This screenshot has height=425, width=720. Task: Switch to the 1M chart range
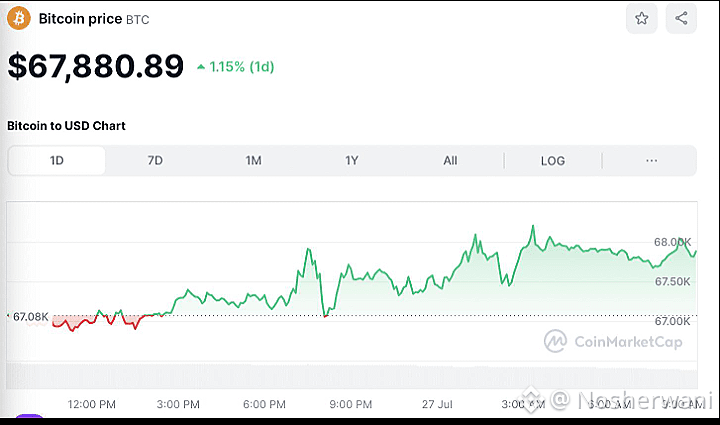pyautogui.click(x=253, y=161)
